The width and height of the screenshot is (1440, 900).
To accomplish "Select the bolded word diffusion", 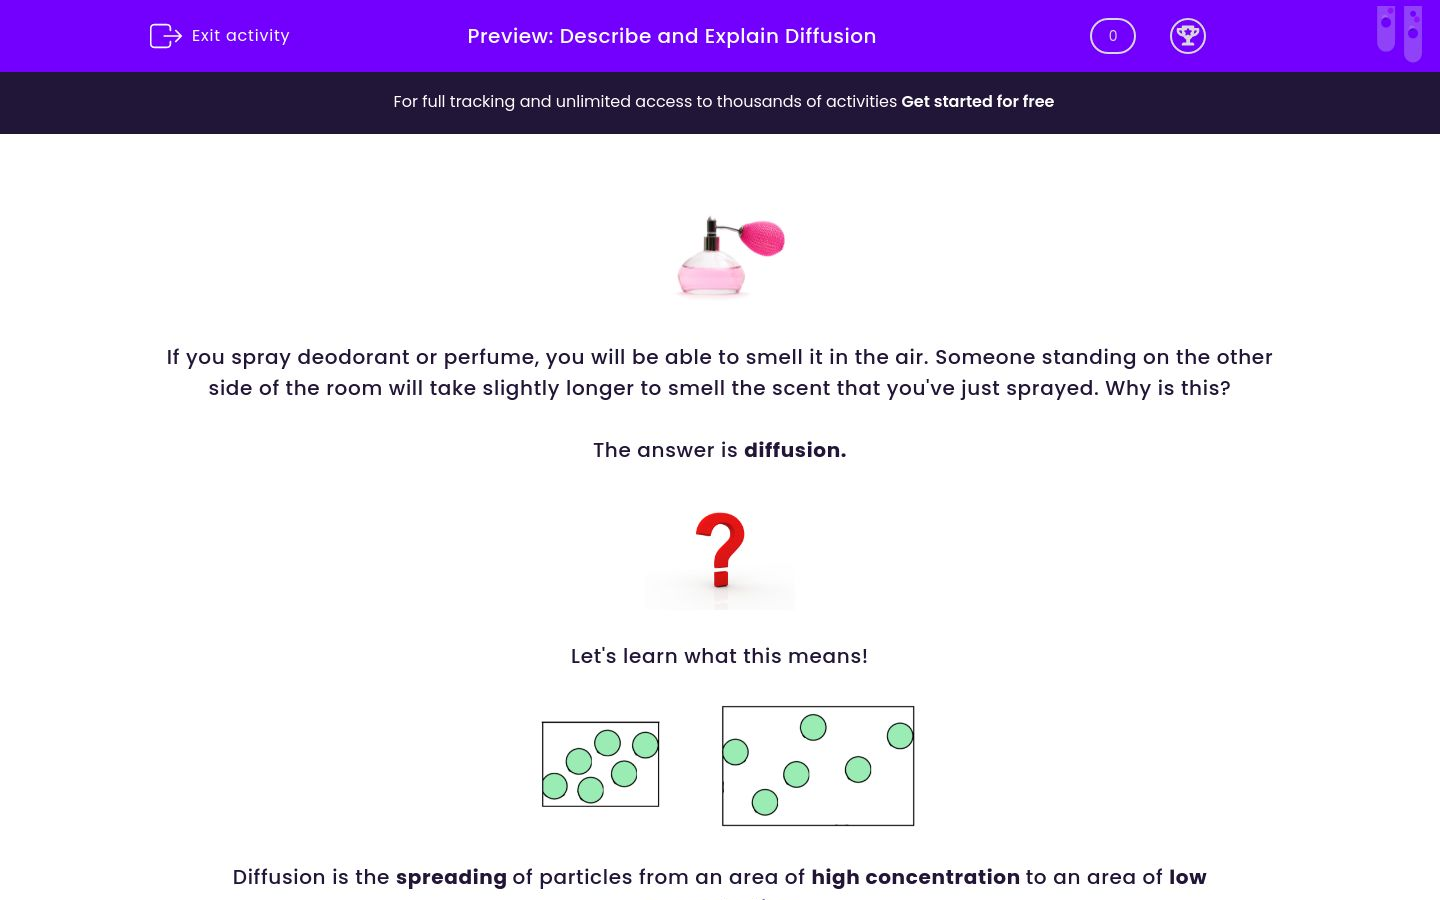I will point(792,450).
